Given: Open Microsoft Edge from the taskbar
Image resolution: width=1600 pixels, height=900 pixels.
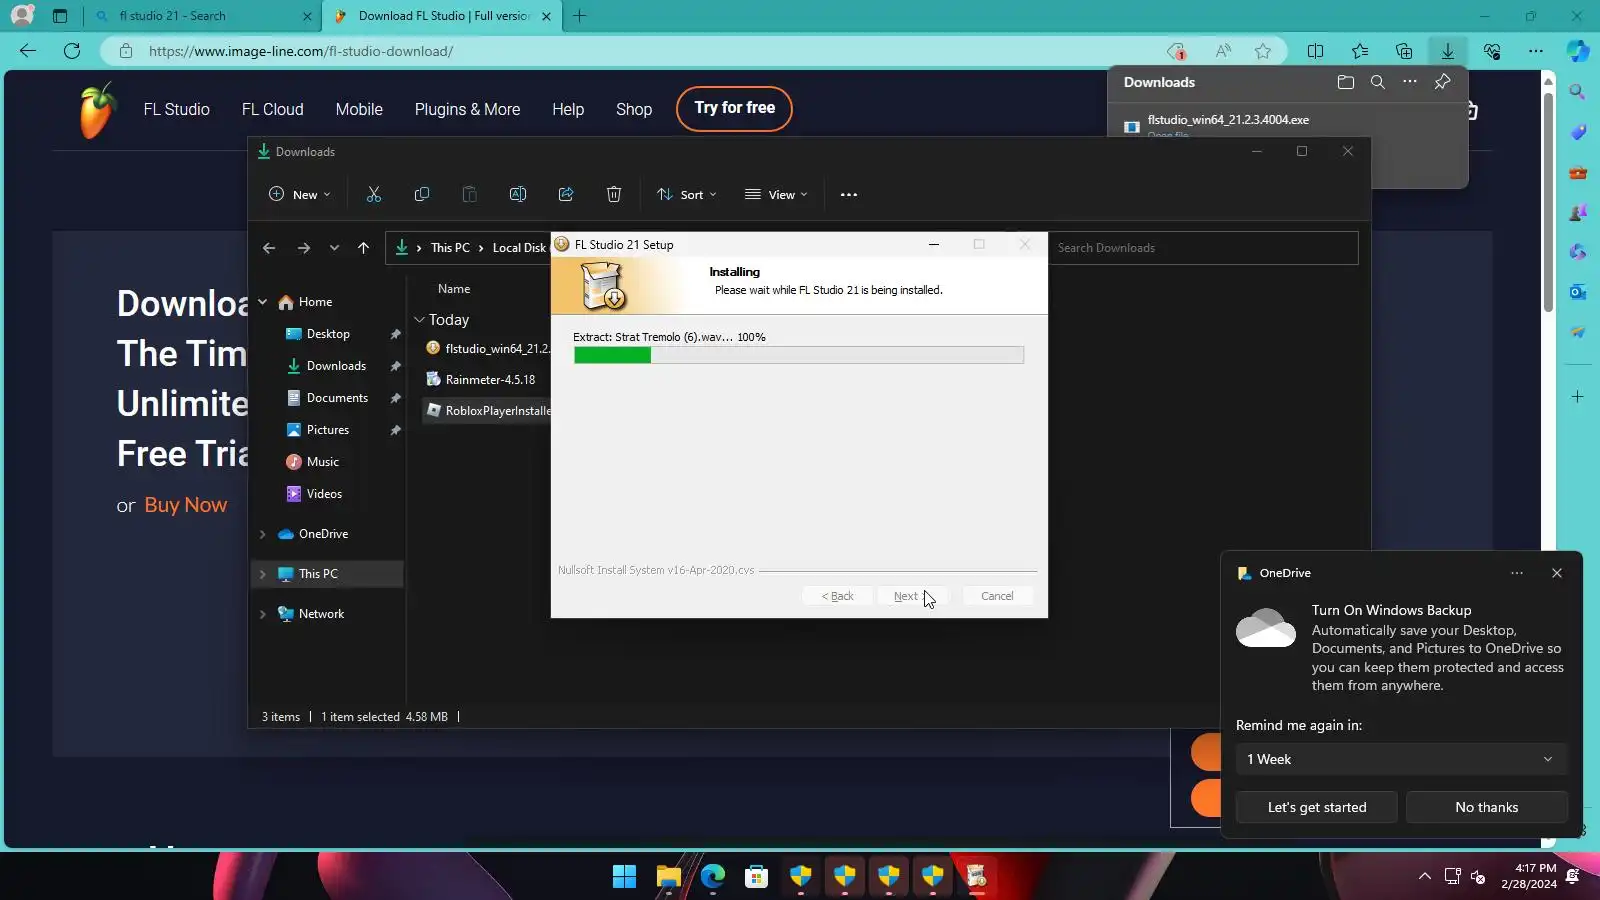Looking at the screenshot, I should [x=712, y=877].
